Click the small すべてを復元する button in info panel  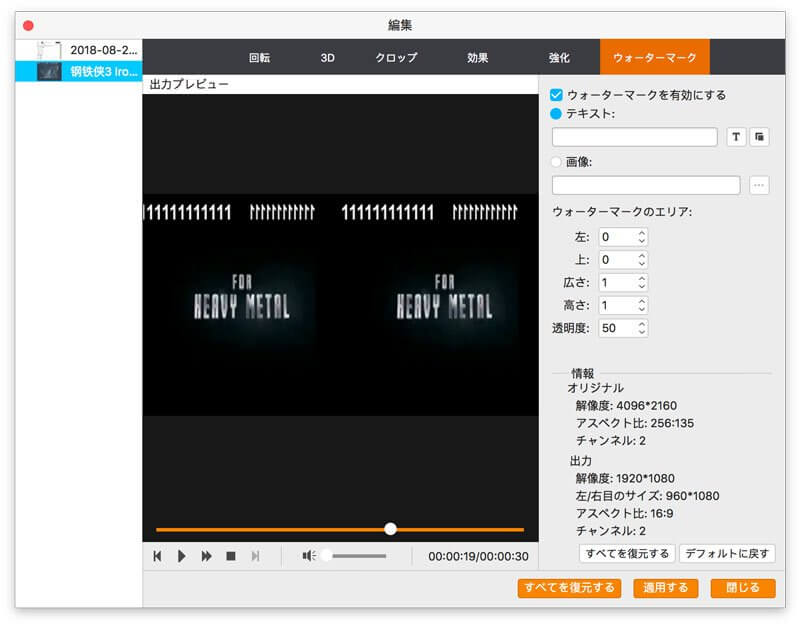[x=627, y=554]
